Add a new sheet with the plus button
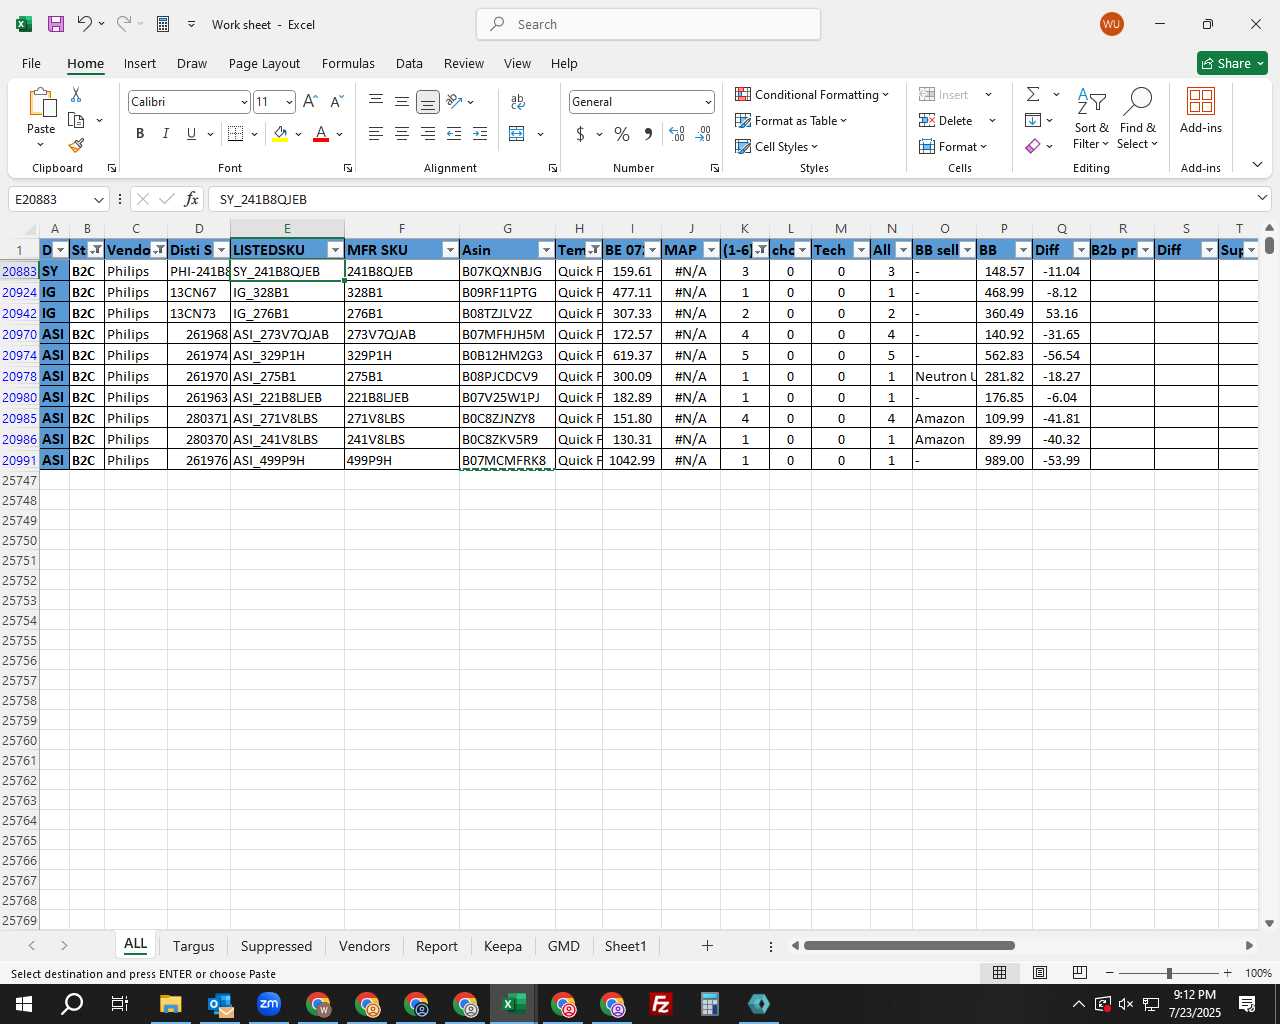The width and height of the screenshot is (1280, 1024). coord(707,946)
